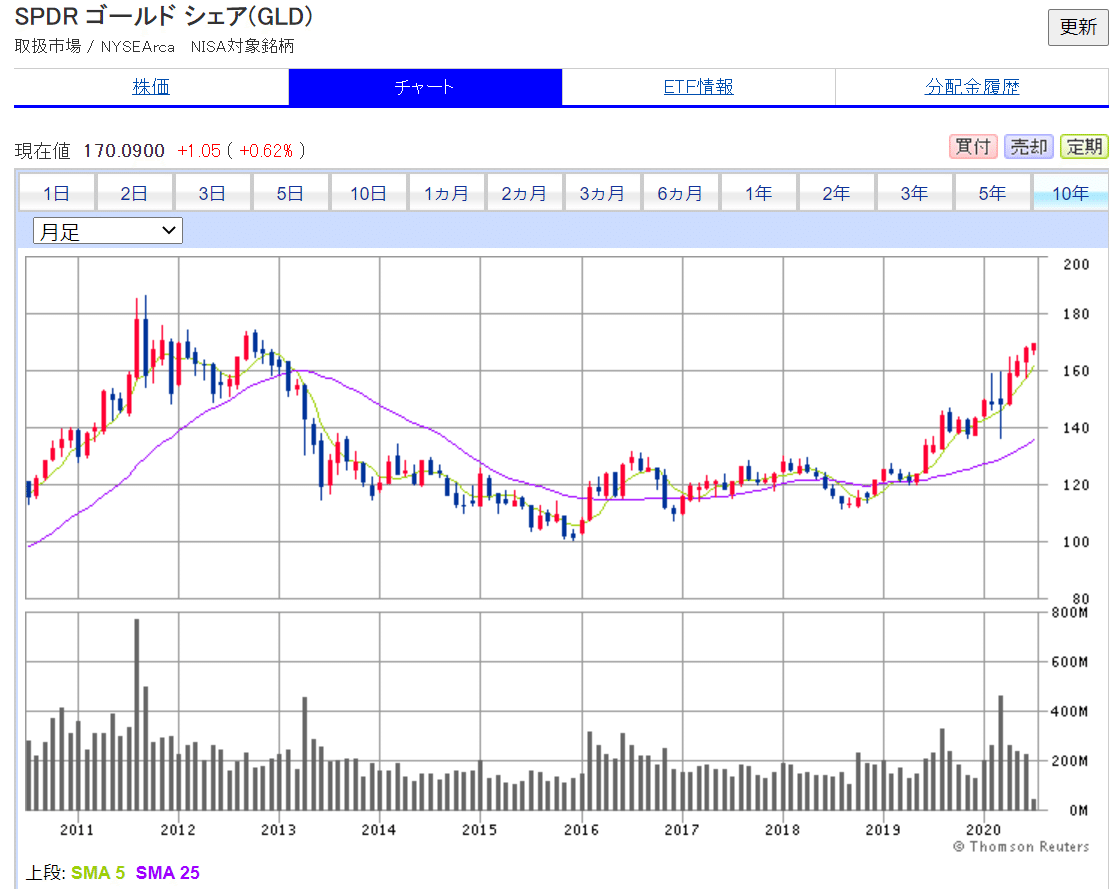Click the 定期 recurring order button
Image resolution: width=1110 pixels, height=889 pixels.
point(1085,147)
